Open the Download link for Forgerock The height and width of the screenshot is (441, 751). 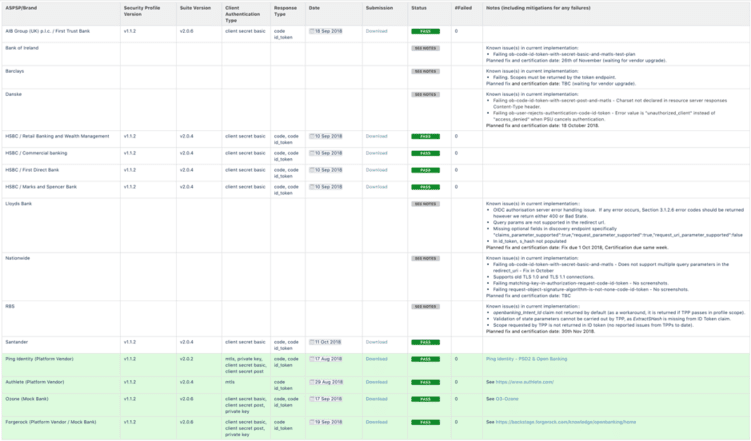click(x=376, y=422)
